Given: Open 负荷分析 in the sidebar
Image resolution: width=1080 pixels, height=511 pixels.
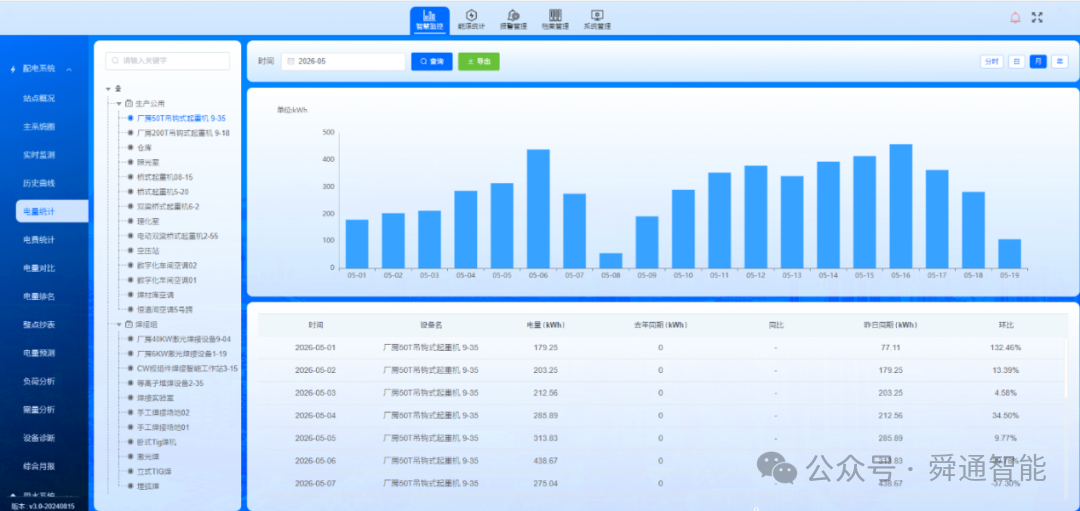Looking at the screenshot, I should tap(39, 381).
